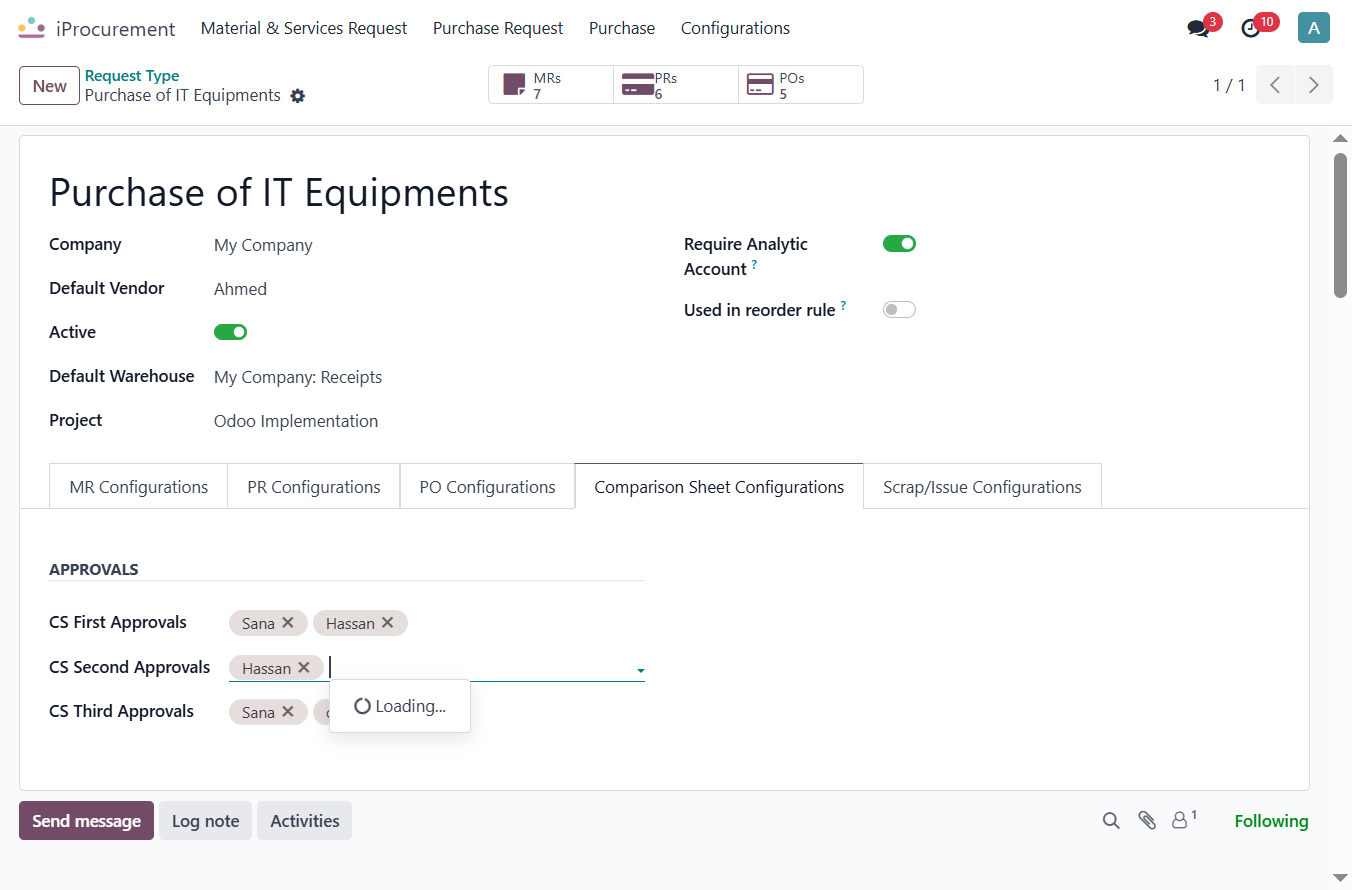The height and width of the screenshot is (890, 1352).
Task: Click the iProcurement app logo icon
Action: click(x=31, y=28)
